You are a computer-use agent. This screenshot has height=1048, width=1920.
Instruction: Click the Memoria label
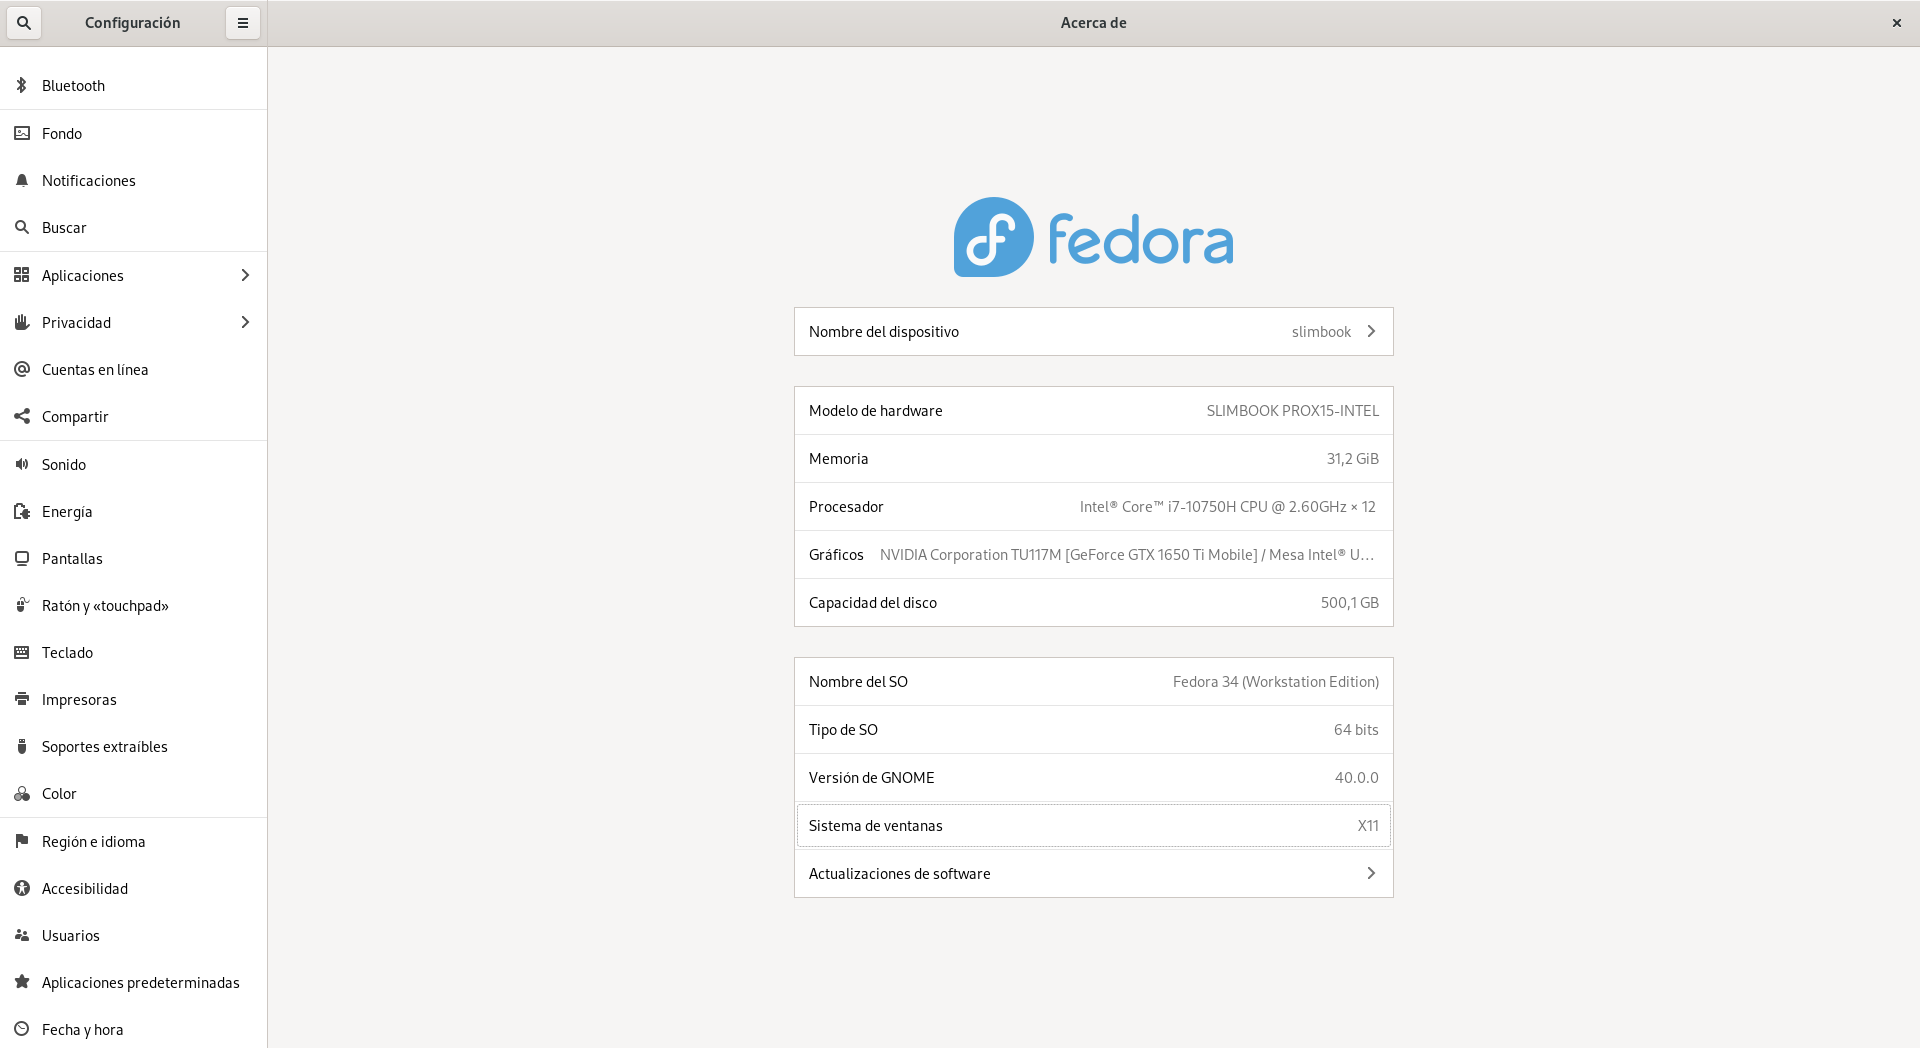[x=838, y=459]
